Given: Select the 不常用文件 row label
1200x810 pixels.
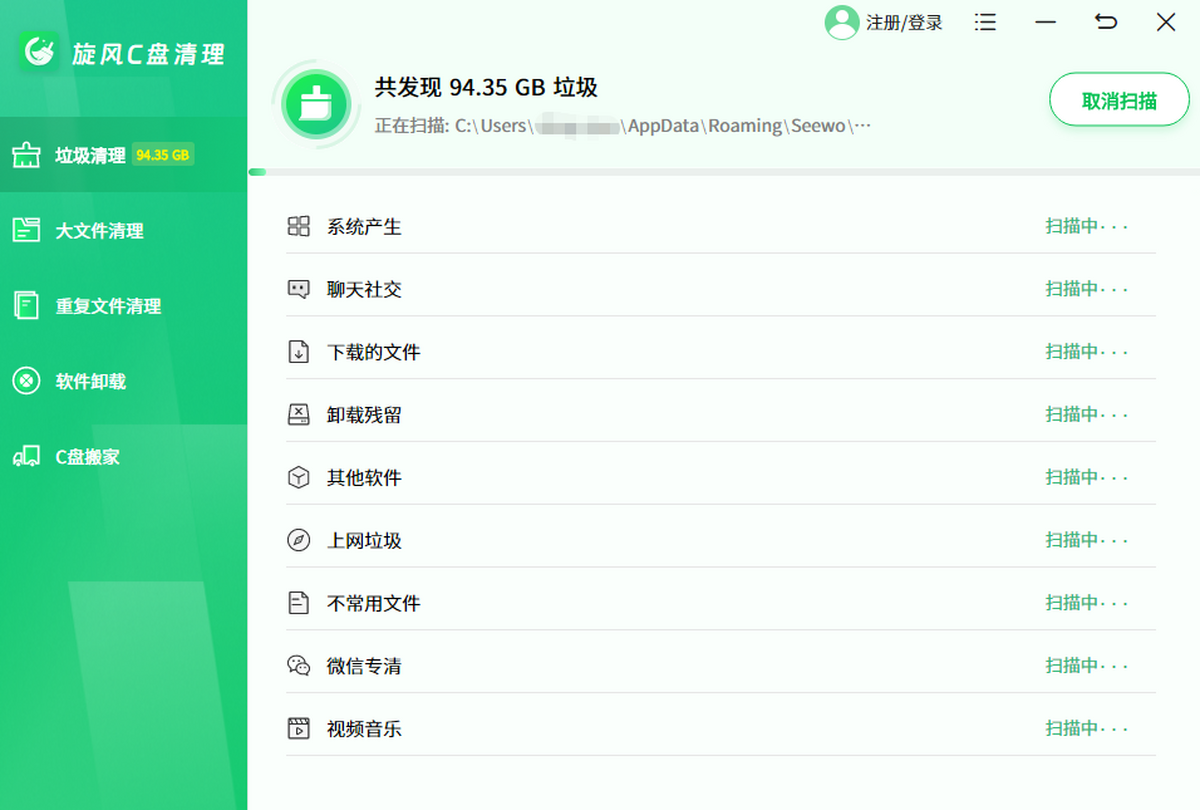Looking at the screenshot, I should [373, 604].
